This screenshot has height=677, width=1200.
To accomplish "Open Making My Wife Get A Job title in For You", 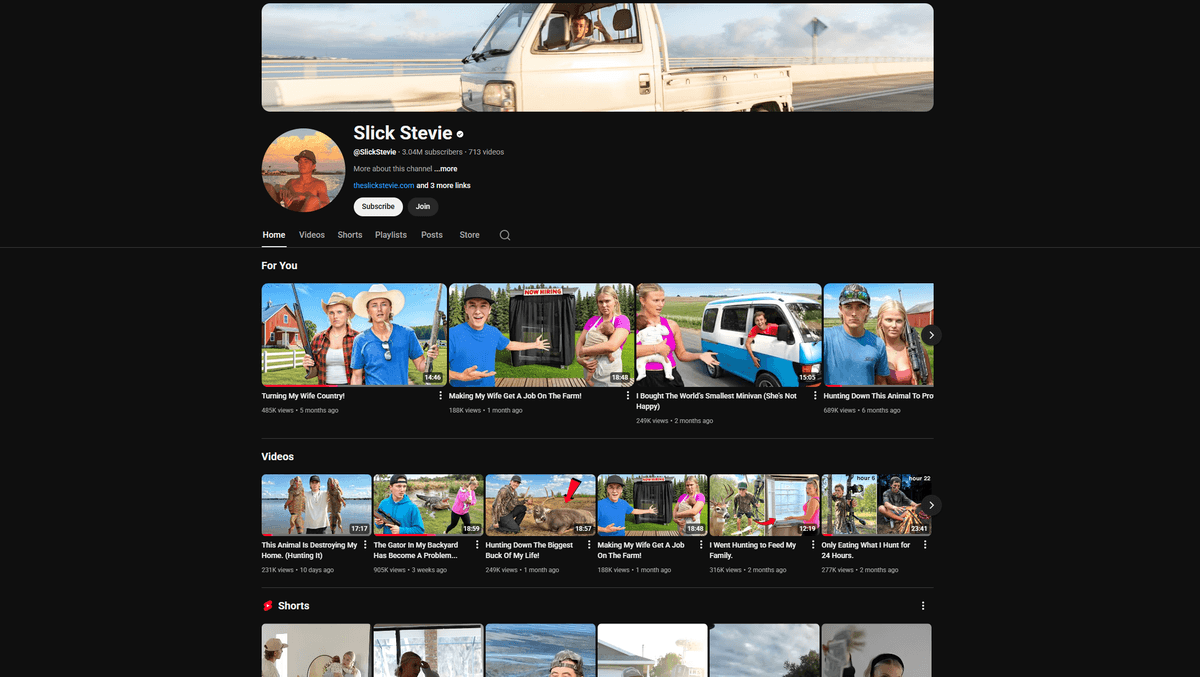I will [x=515, y=396].
